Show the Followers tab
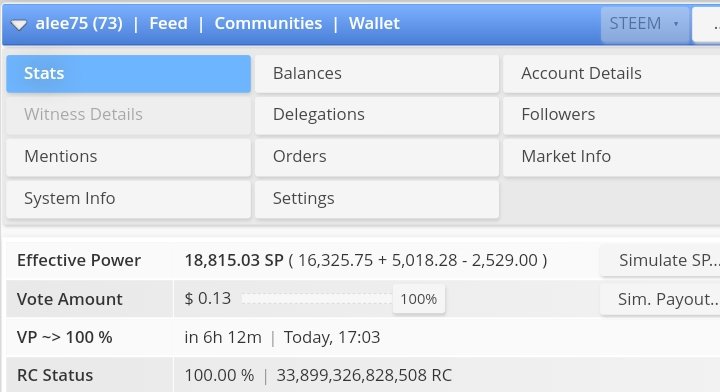 (x=612, y=115)
